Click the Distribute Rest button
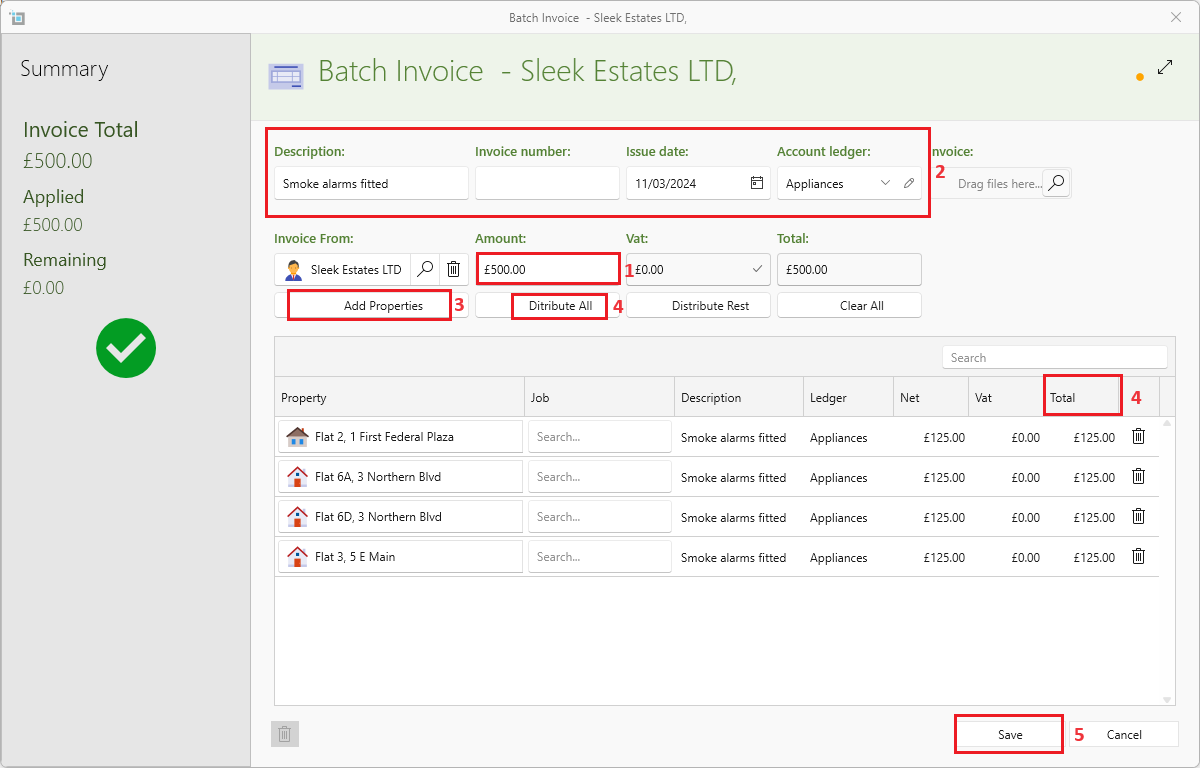 [710, 305]
